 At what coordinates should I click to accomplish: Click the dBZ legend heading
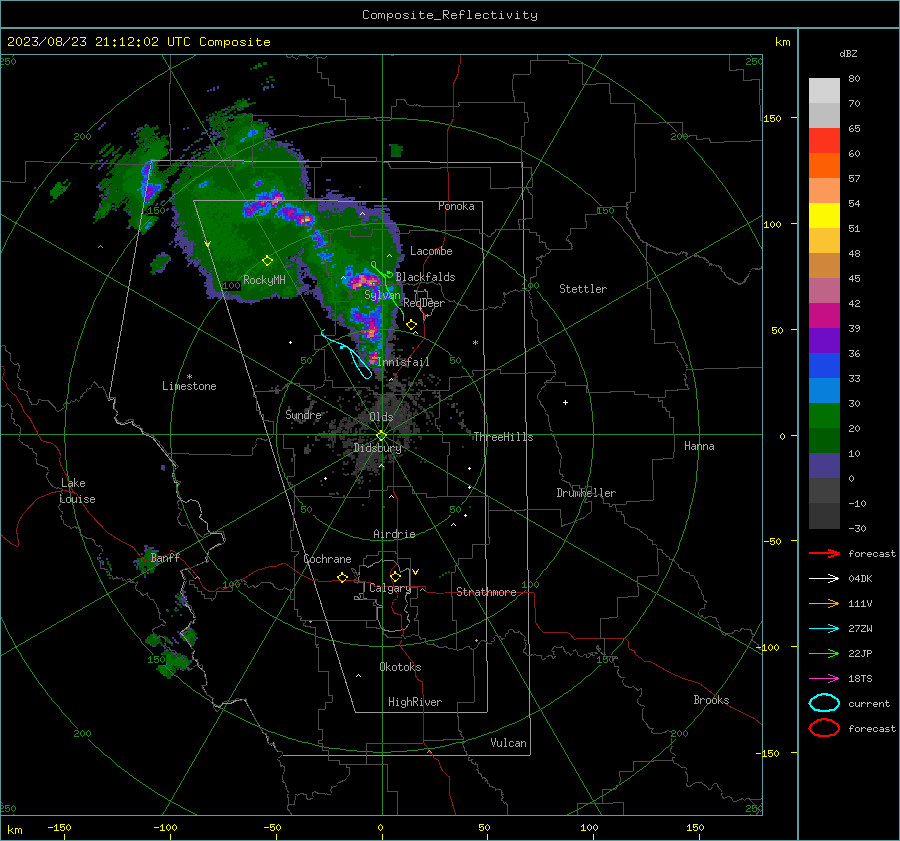[848, 53]
